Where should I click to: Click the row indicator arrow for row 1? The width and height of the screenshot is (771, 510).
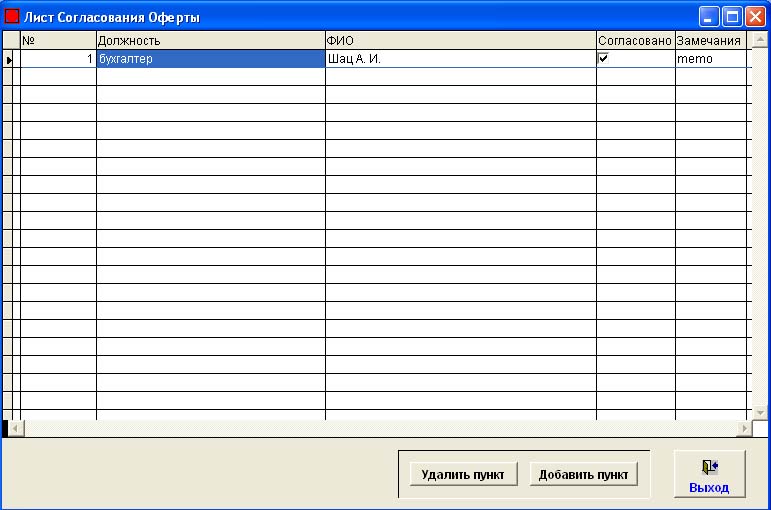coord(9,60)
